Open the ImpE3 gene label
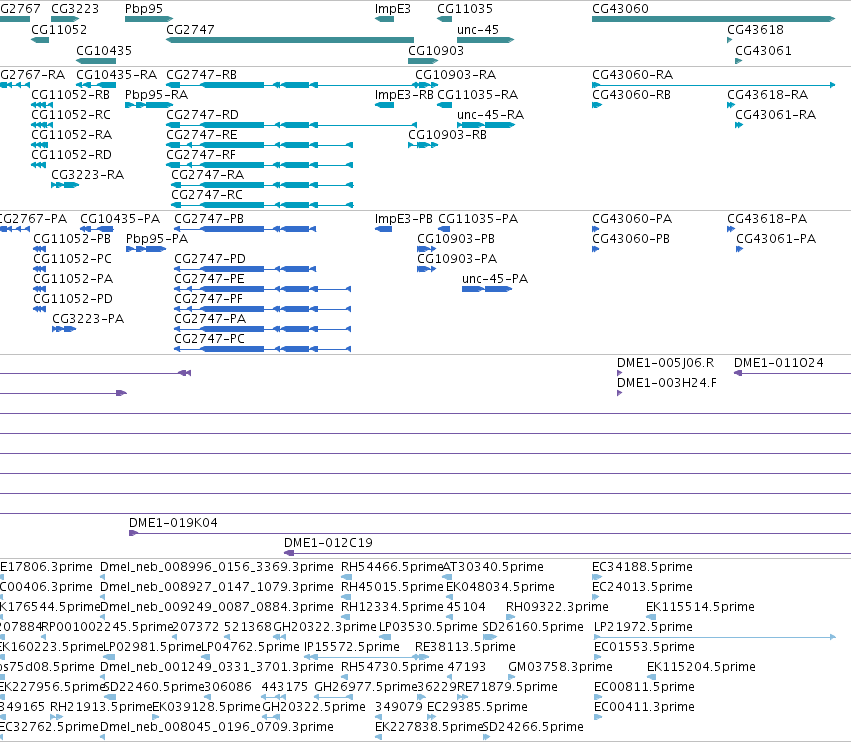851x742 pixels. pos(392,9)
